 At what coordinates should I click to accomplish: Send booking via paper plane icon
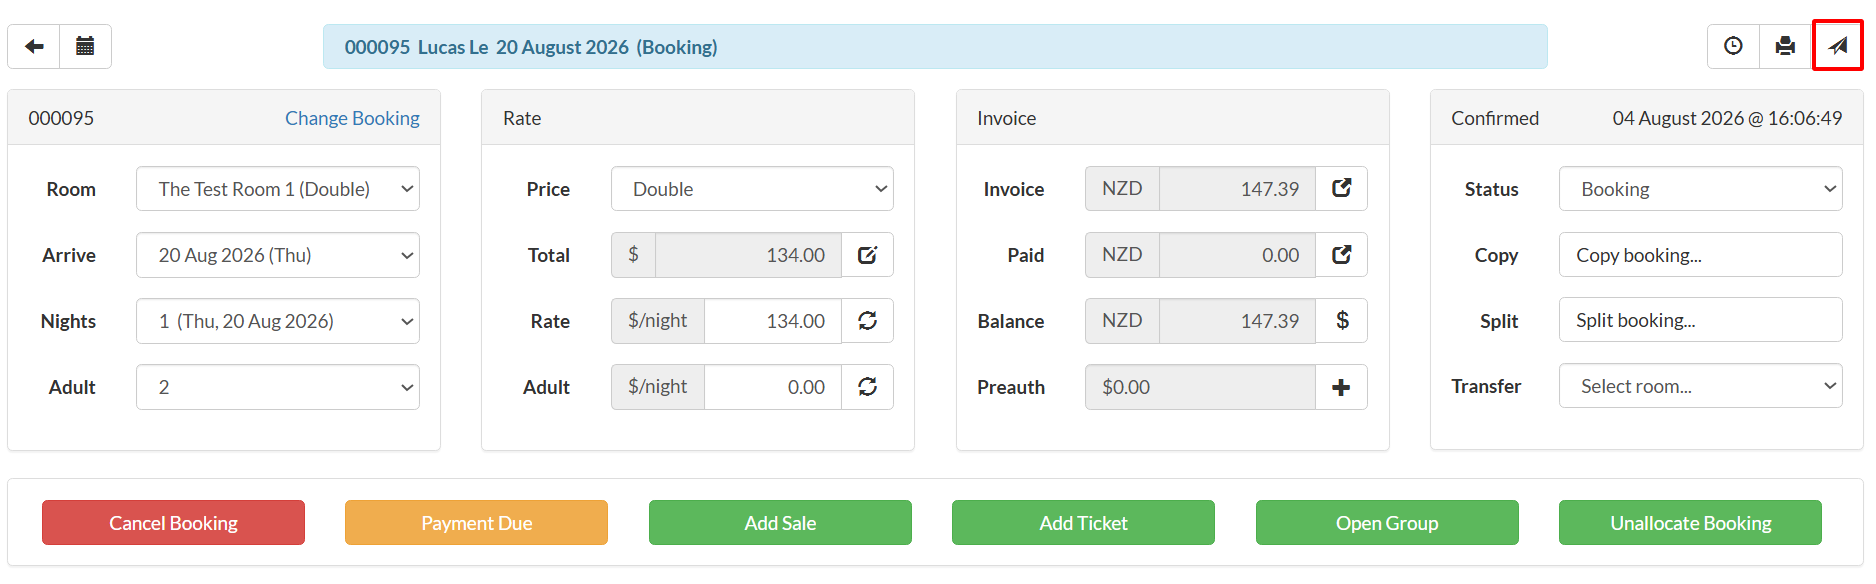point(1838,46)
